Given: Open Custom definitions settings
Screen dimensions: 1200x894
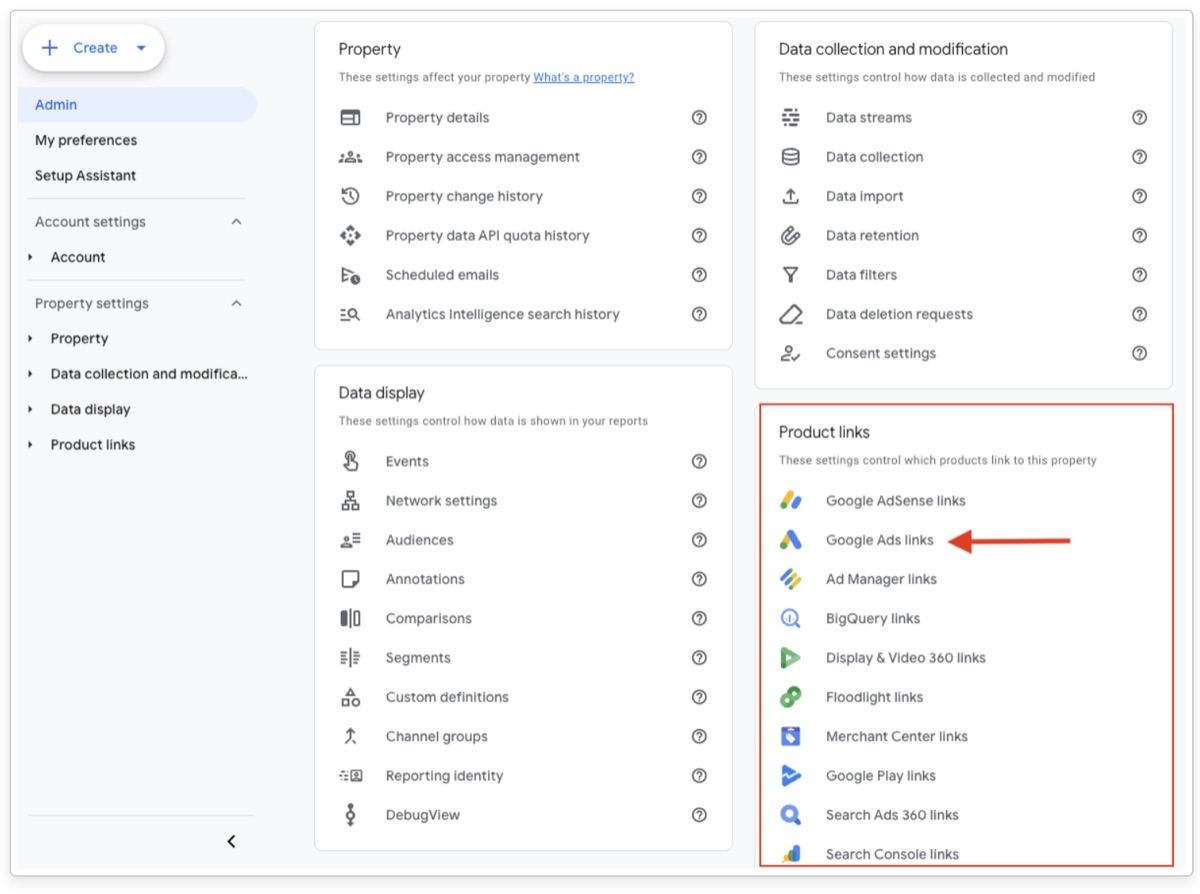Looking at the screenshot, I should coord(447,697).
